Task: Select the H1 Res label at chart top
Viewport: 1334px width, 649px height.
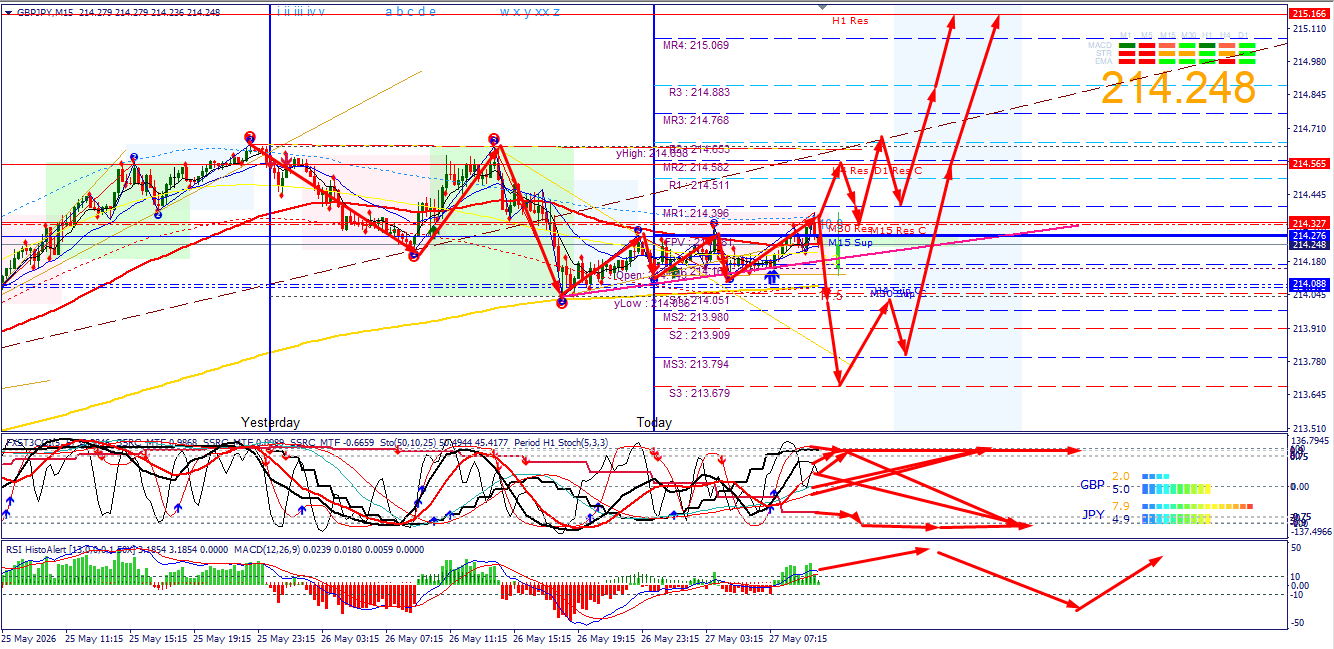Action: click(850, 20)
